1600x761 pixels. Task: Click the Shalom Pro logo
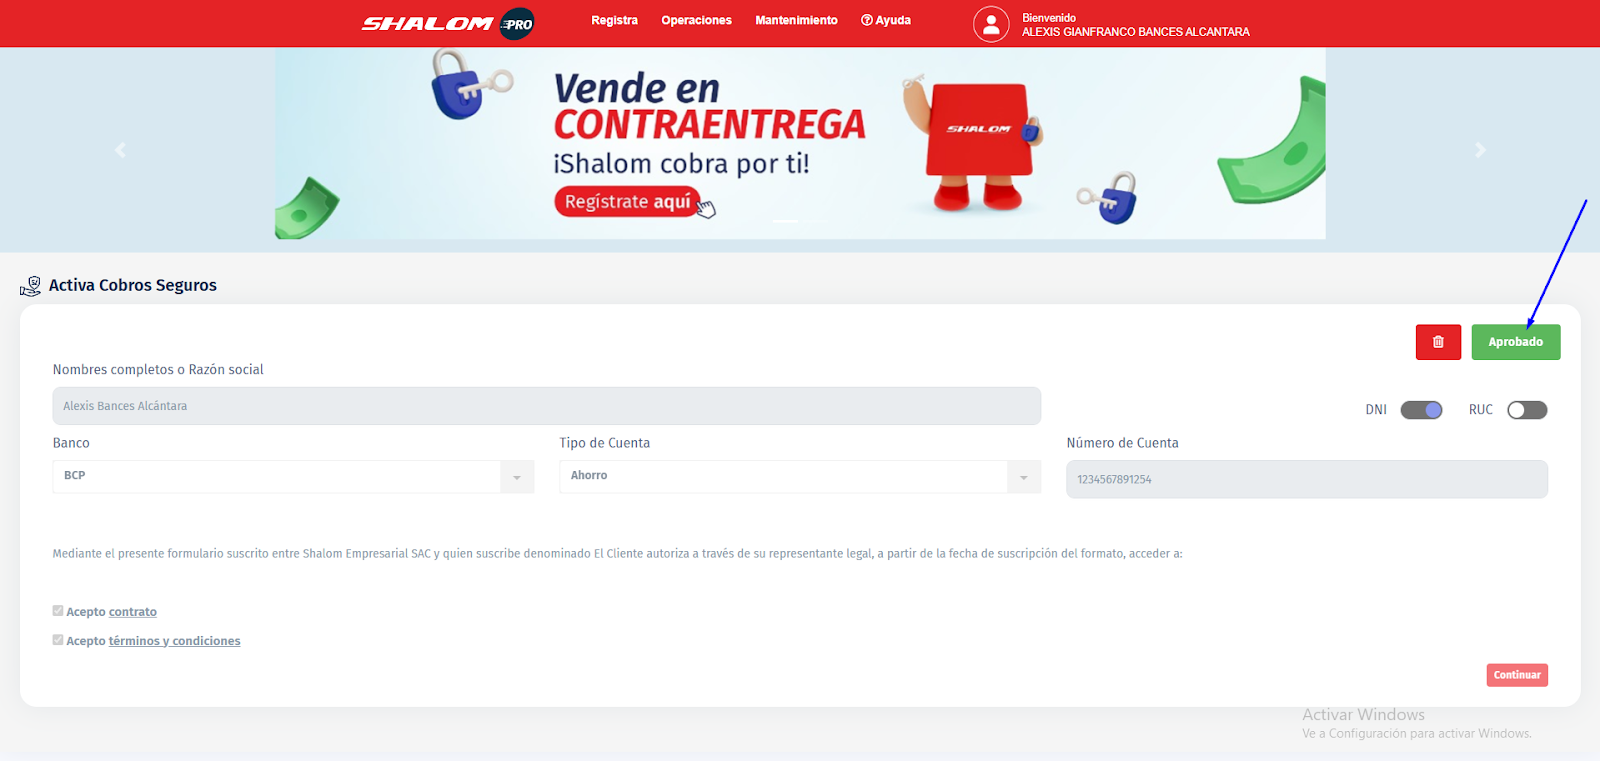point(447,24)
